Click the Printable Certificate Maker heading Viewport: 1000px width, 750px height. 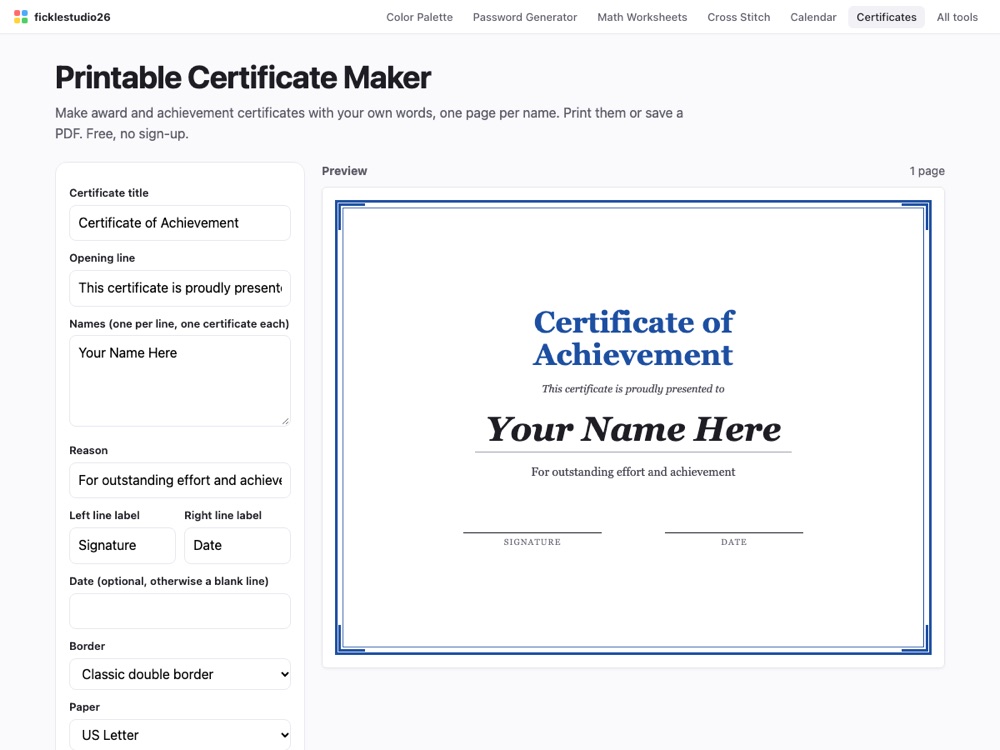[x=243, y=77]
